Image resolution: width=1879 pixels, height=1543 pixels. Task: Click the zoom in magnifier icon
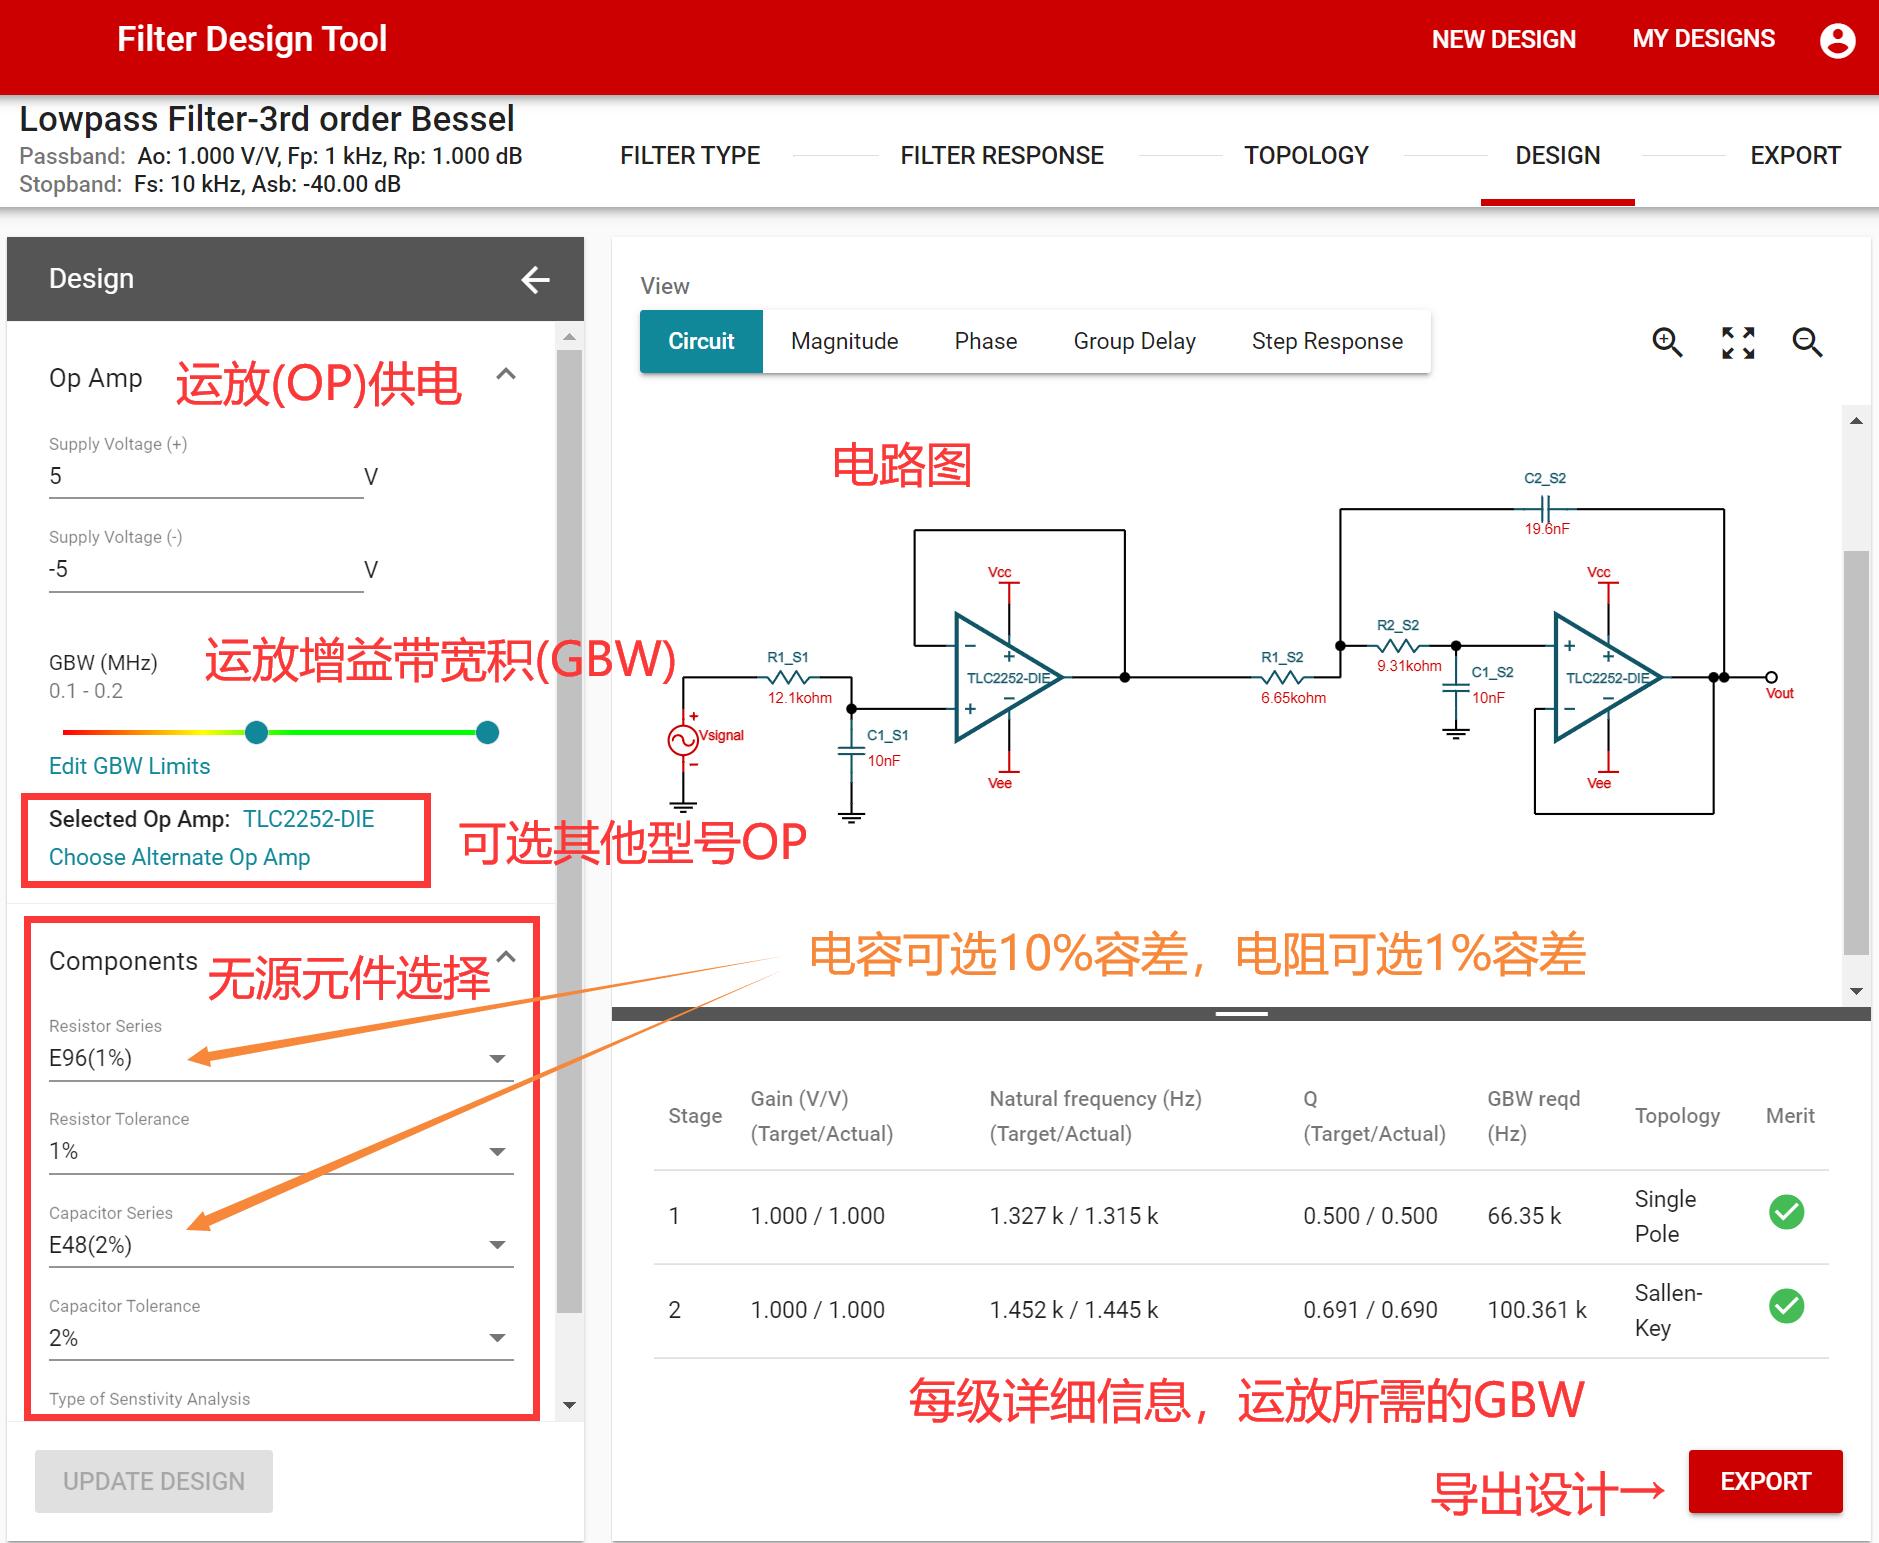click(x=1667, y=342)
